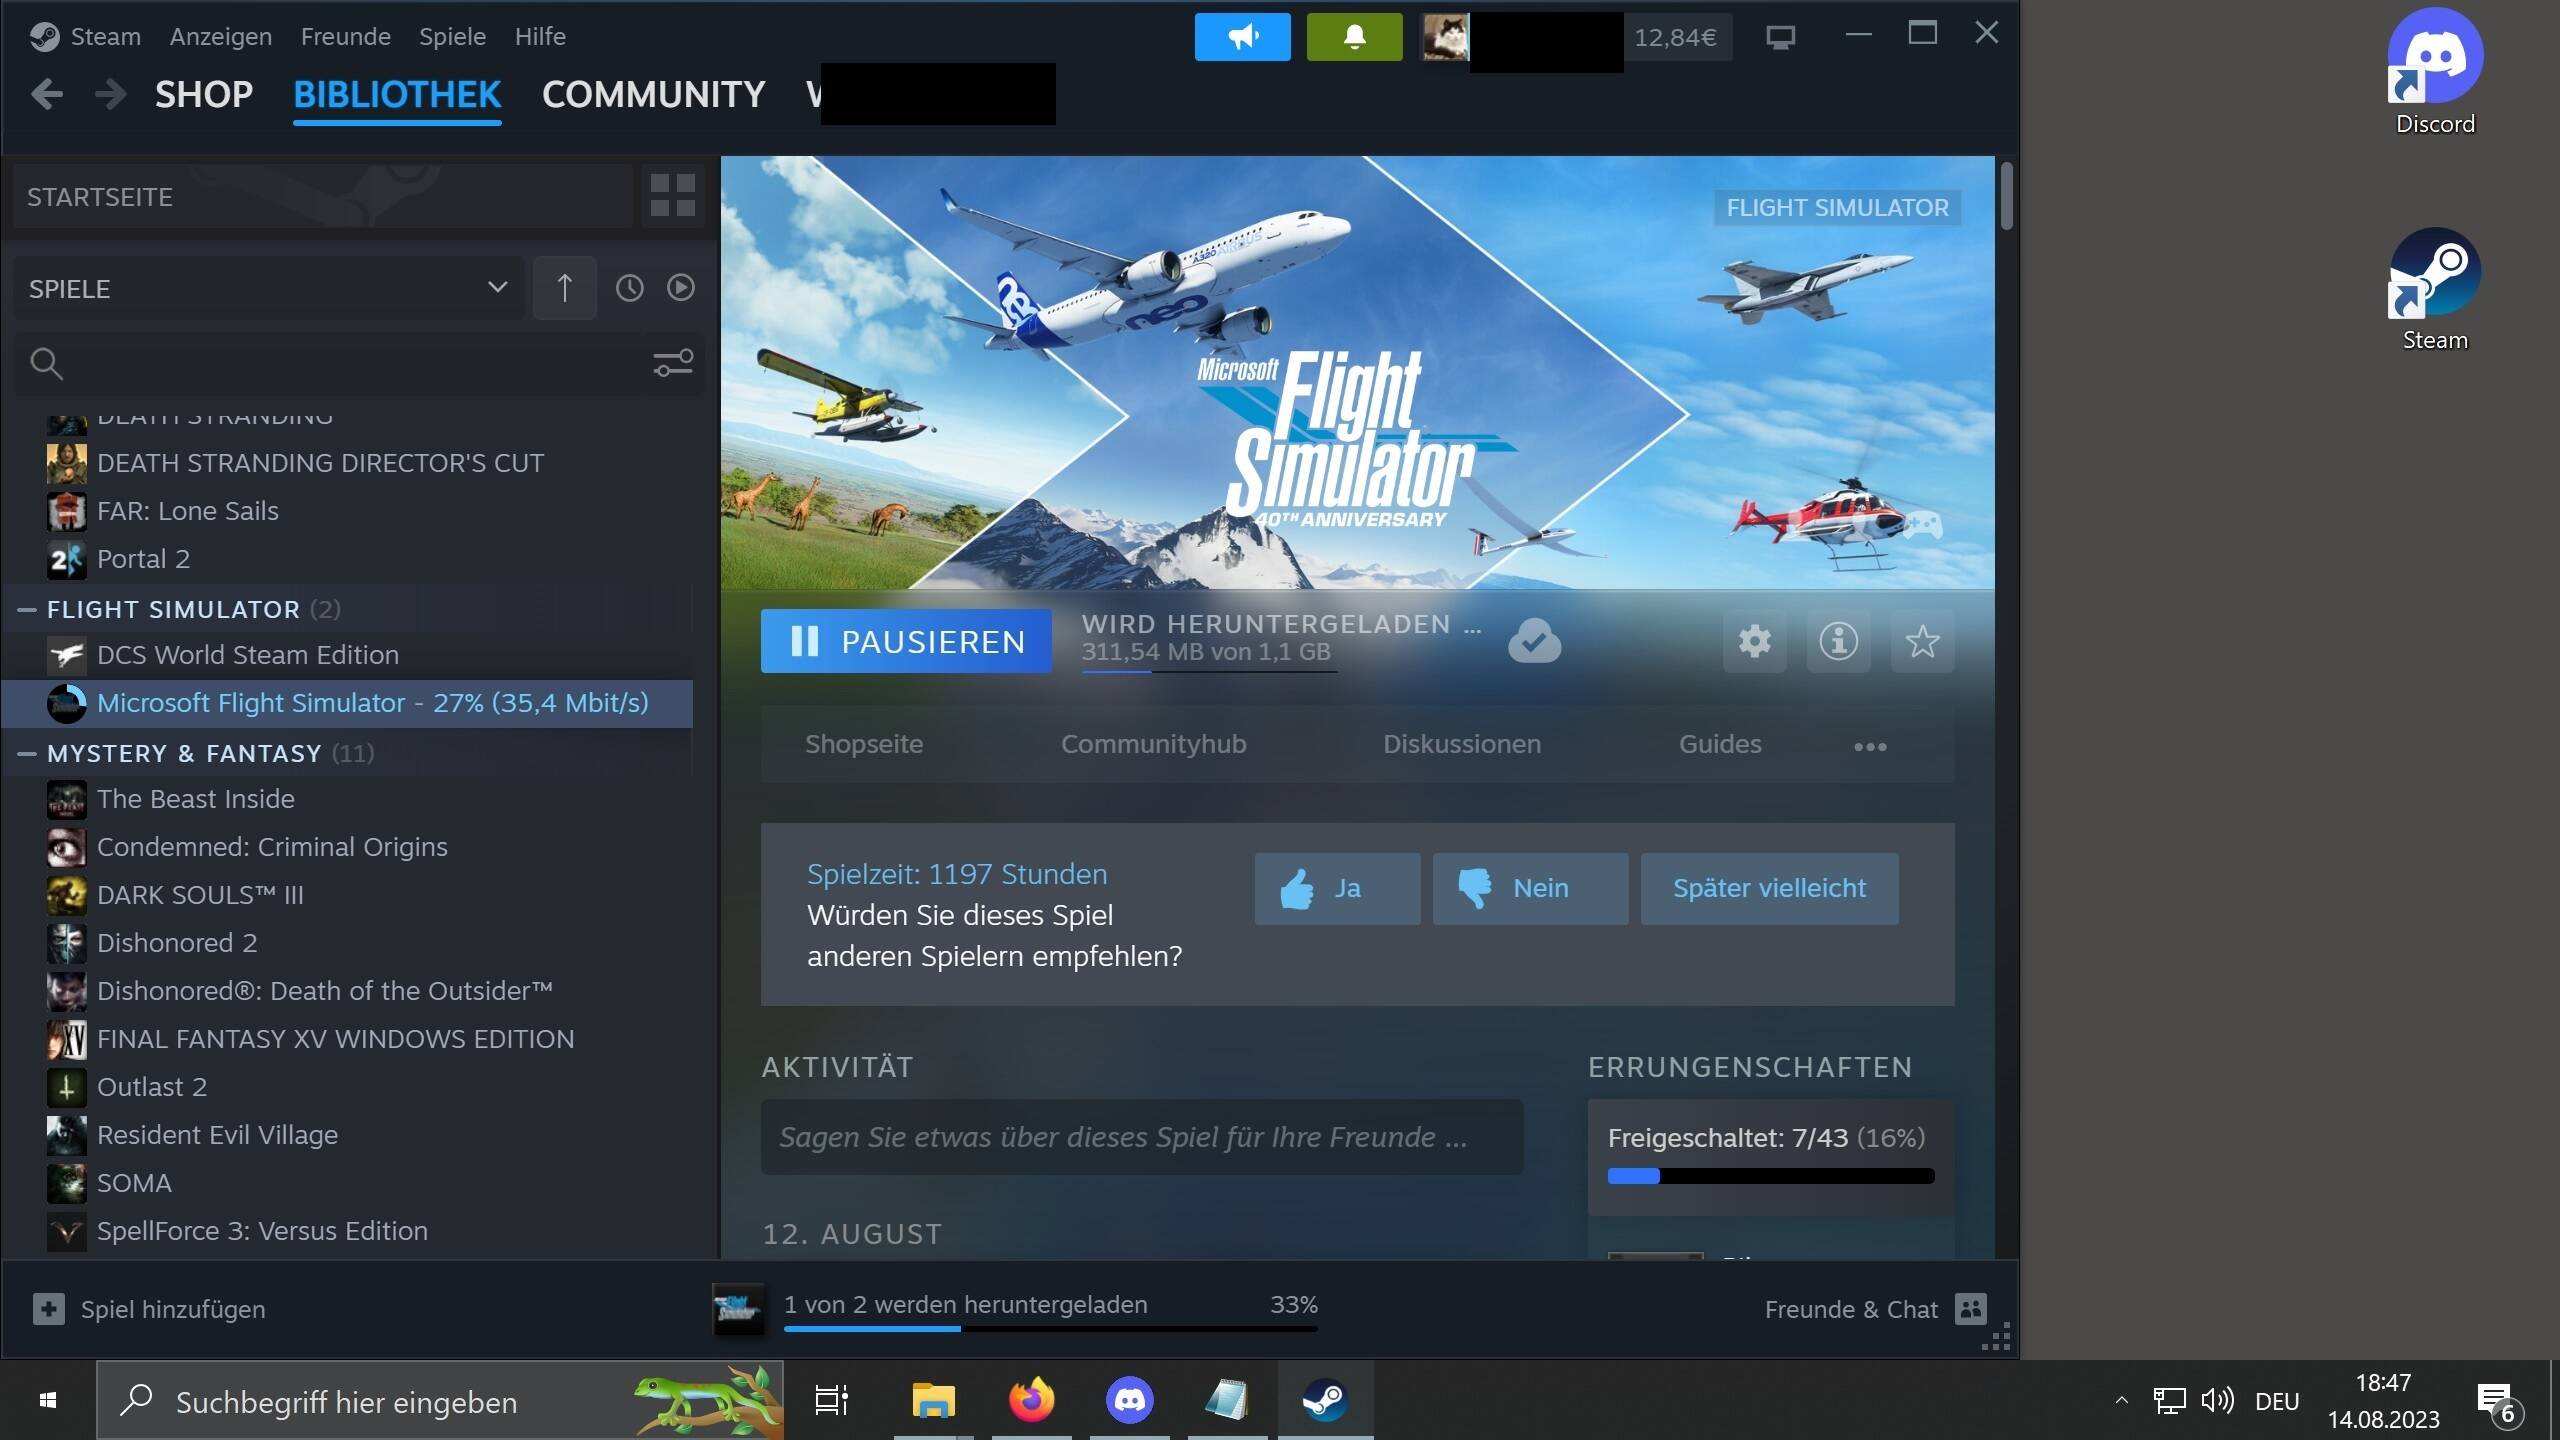Open the green notifications bell

click(1354, 37)
